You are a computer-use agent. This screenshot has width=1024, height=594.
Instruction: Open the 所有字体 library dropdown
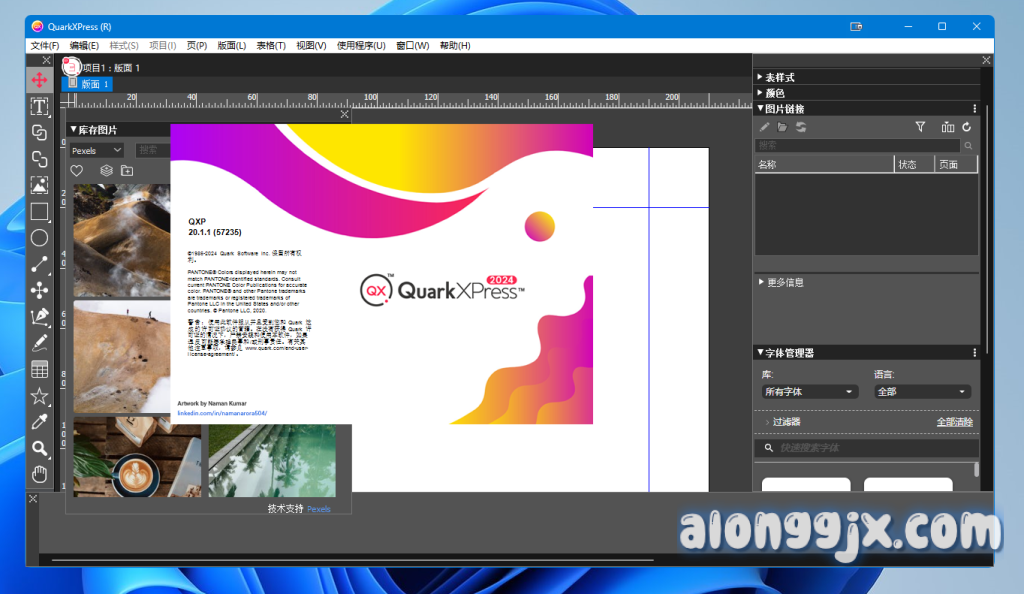tap(809, 392)
